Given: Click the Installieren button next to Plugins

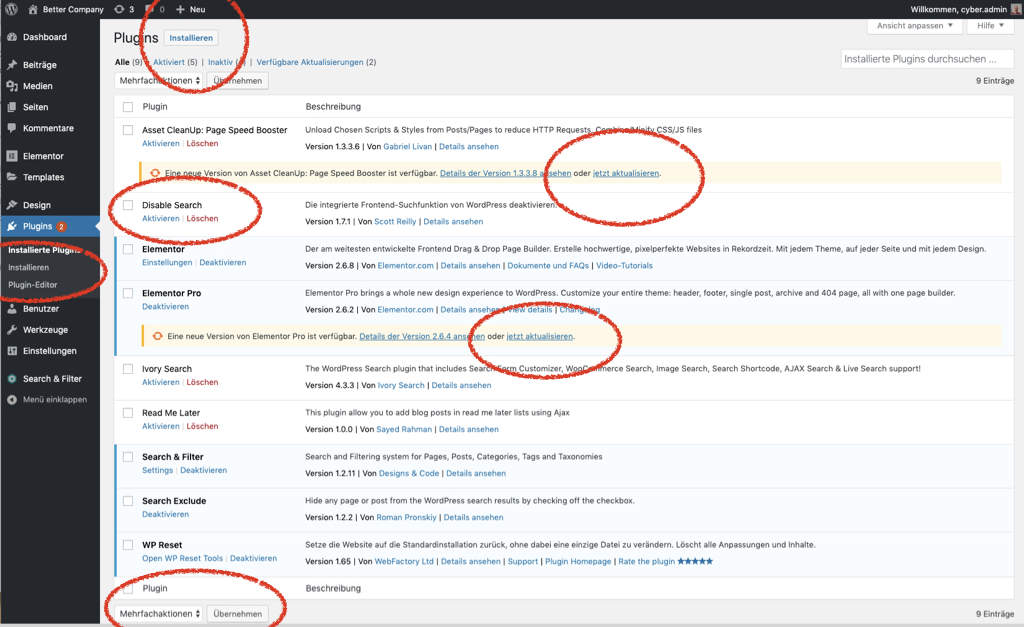Looking at the screenshot, I should point(191,38).
